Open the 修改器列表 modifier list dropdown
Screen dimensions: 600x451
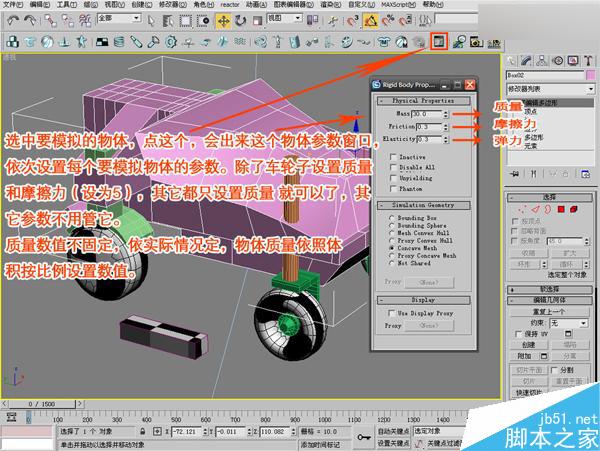[551, 89]
